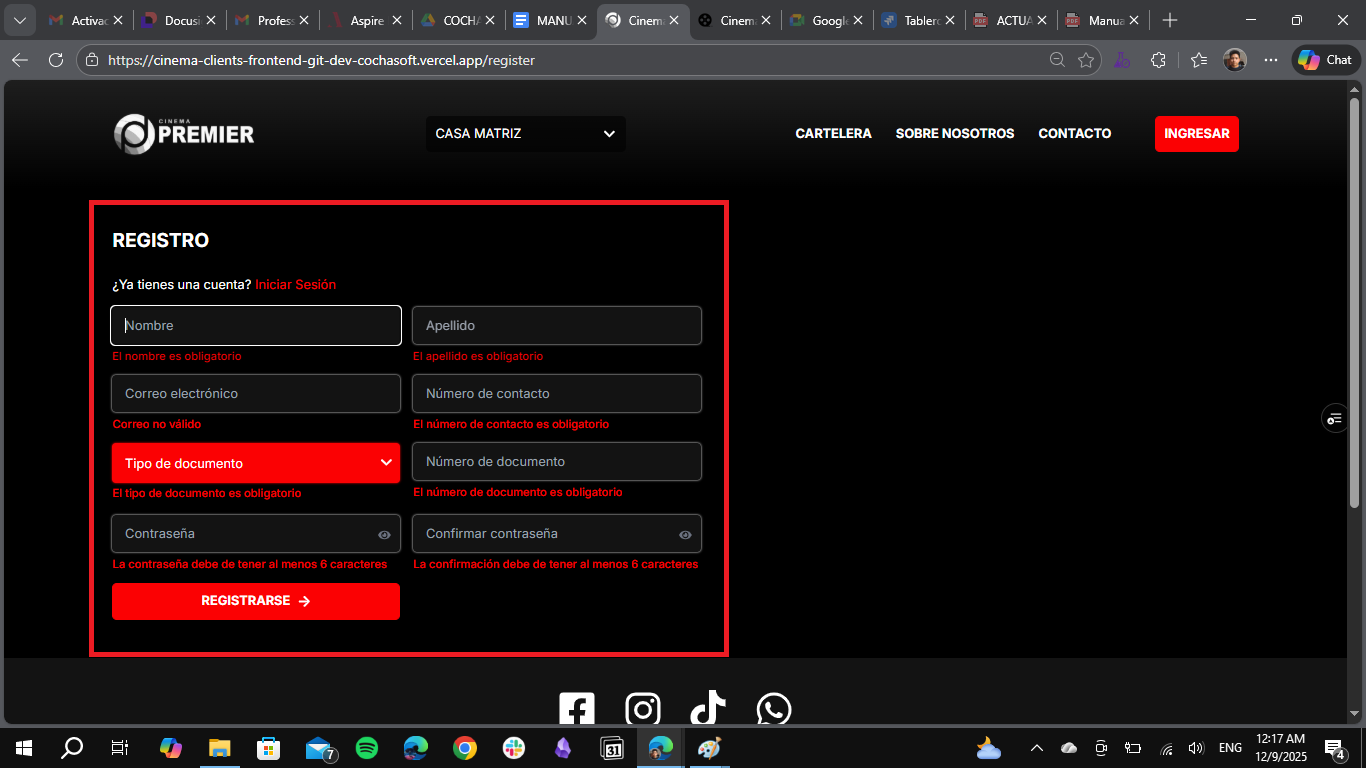
Task: Open the Tipo de documento dropdown
Action: point(256,463)
